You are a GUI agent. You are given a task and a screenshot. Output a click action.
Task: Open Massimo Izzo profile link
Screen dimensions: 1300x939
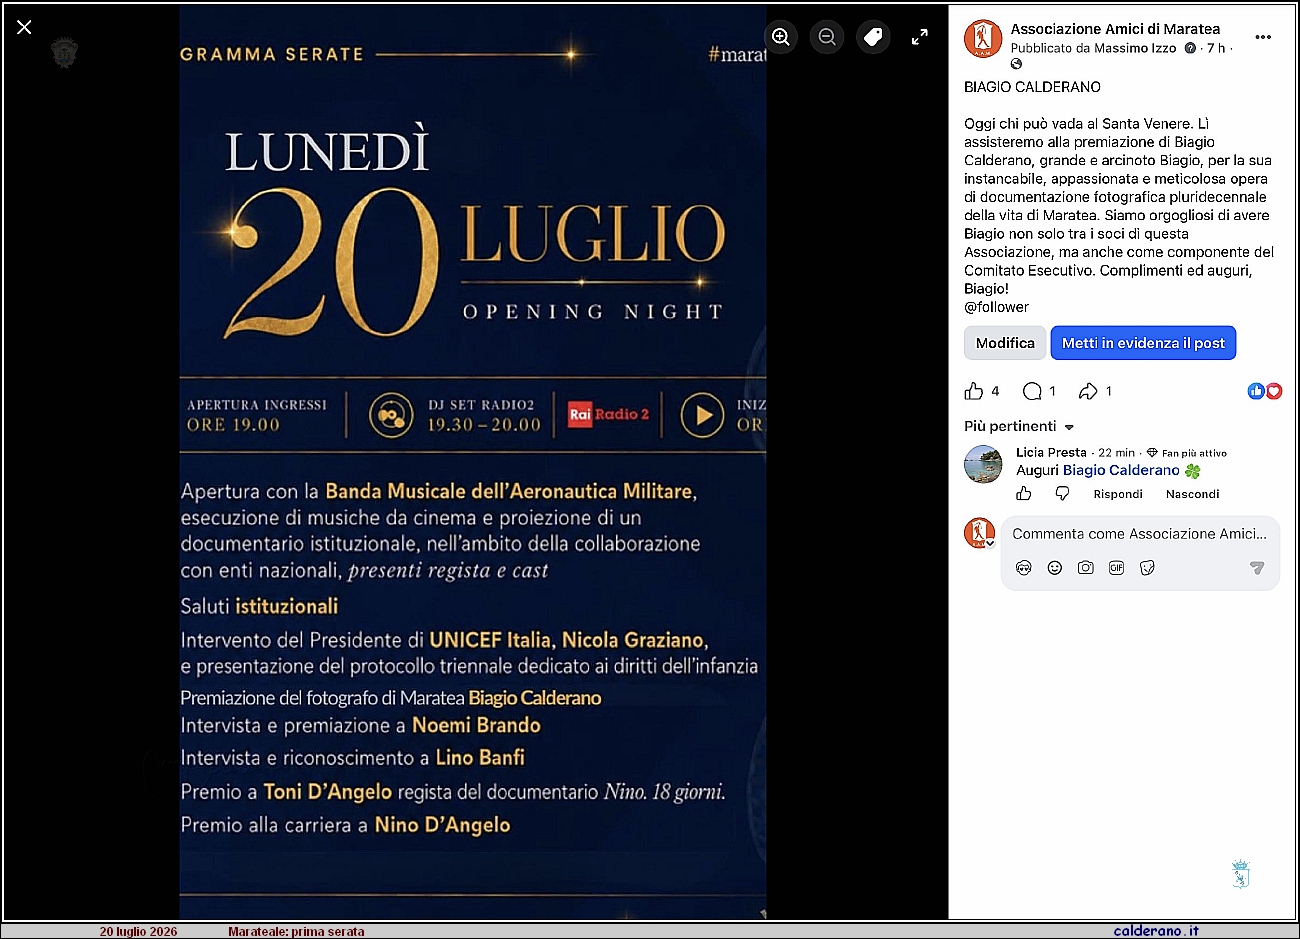coord(1135,48)
